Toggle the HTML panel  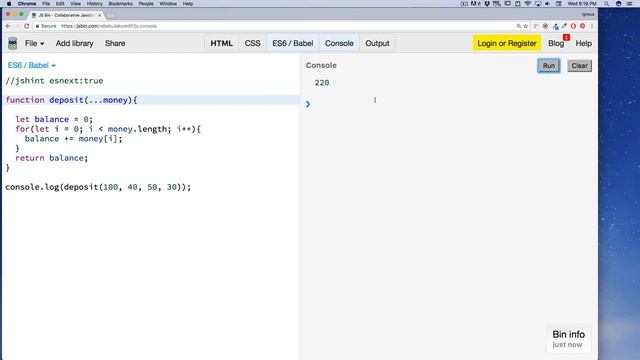click(221, 43)
